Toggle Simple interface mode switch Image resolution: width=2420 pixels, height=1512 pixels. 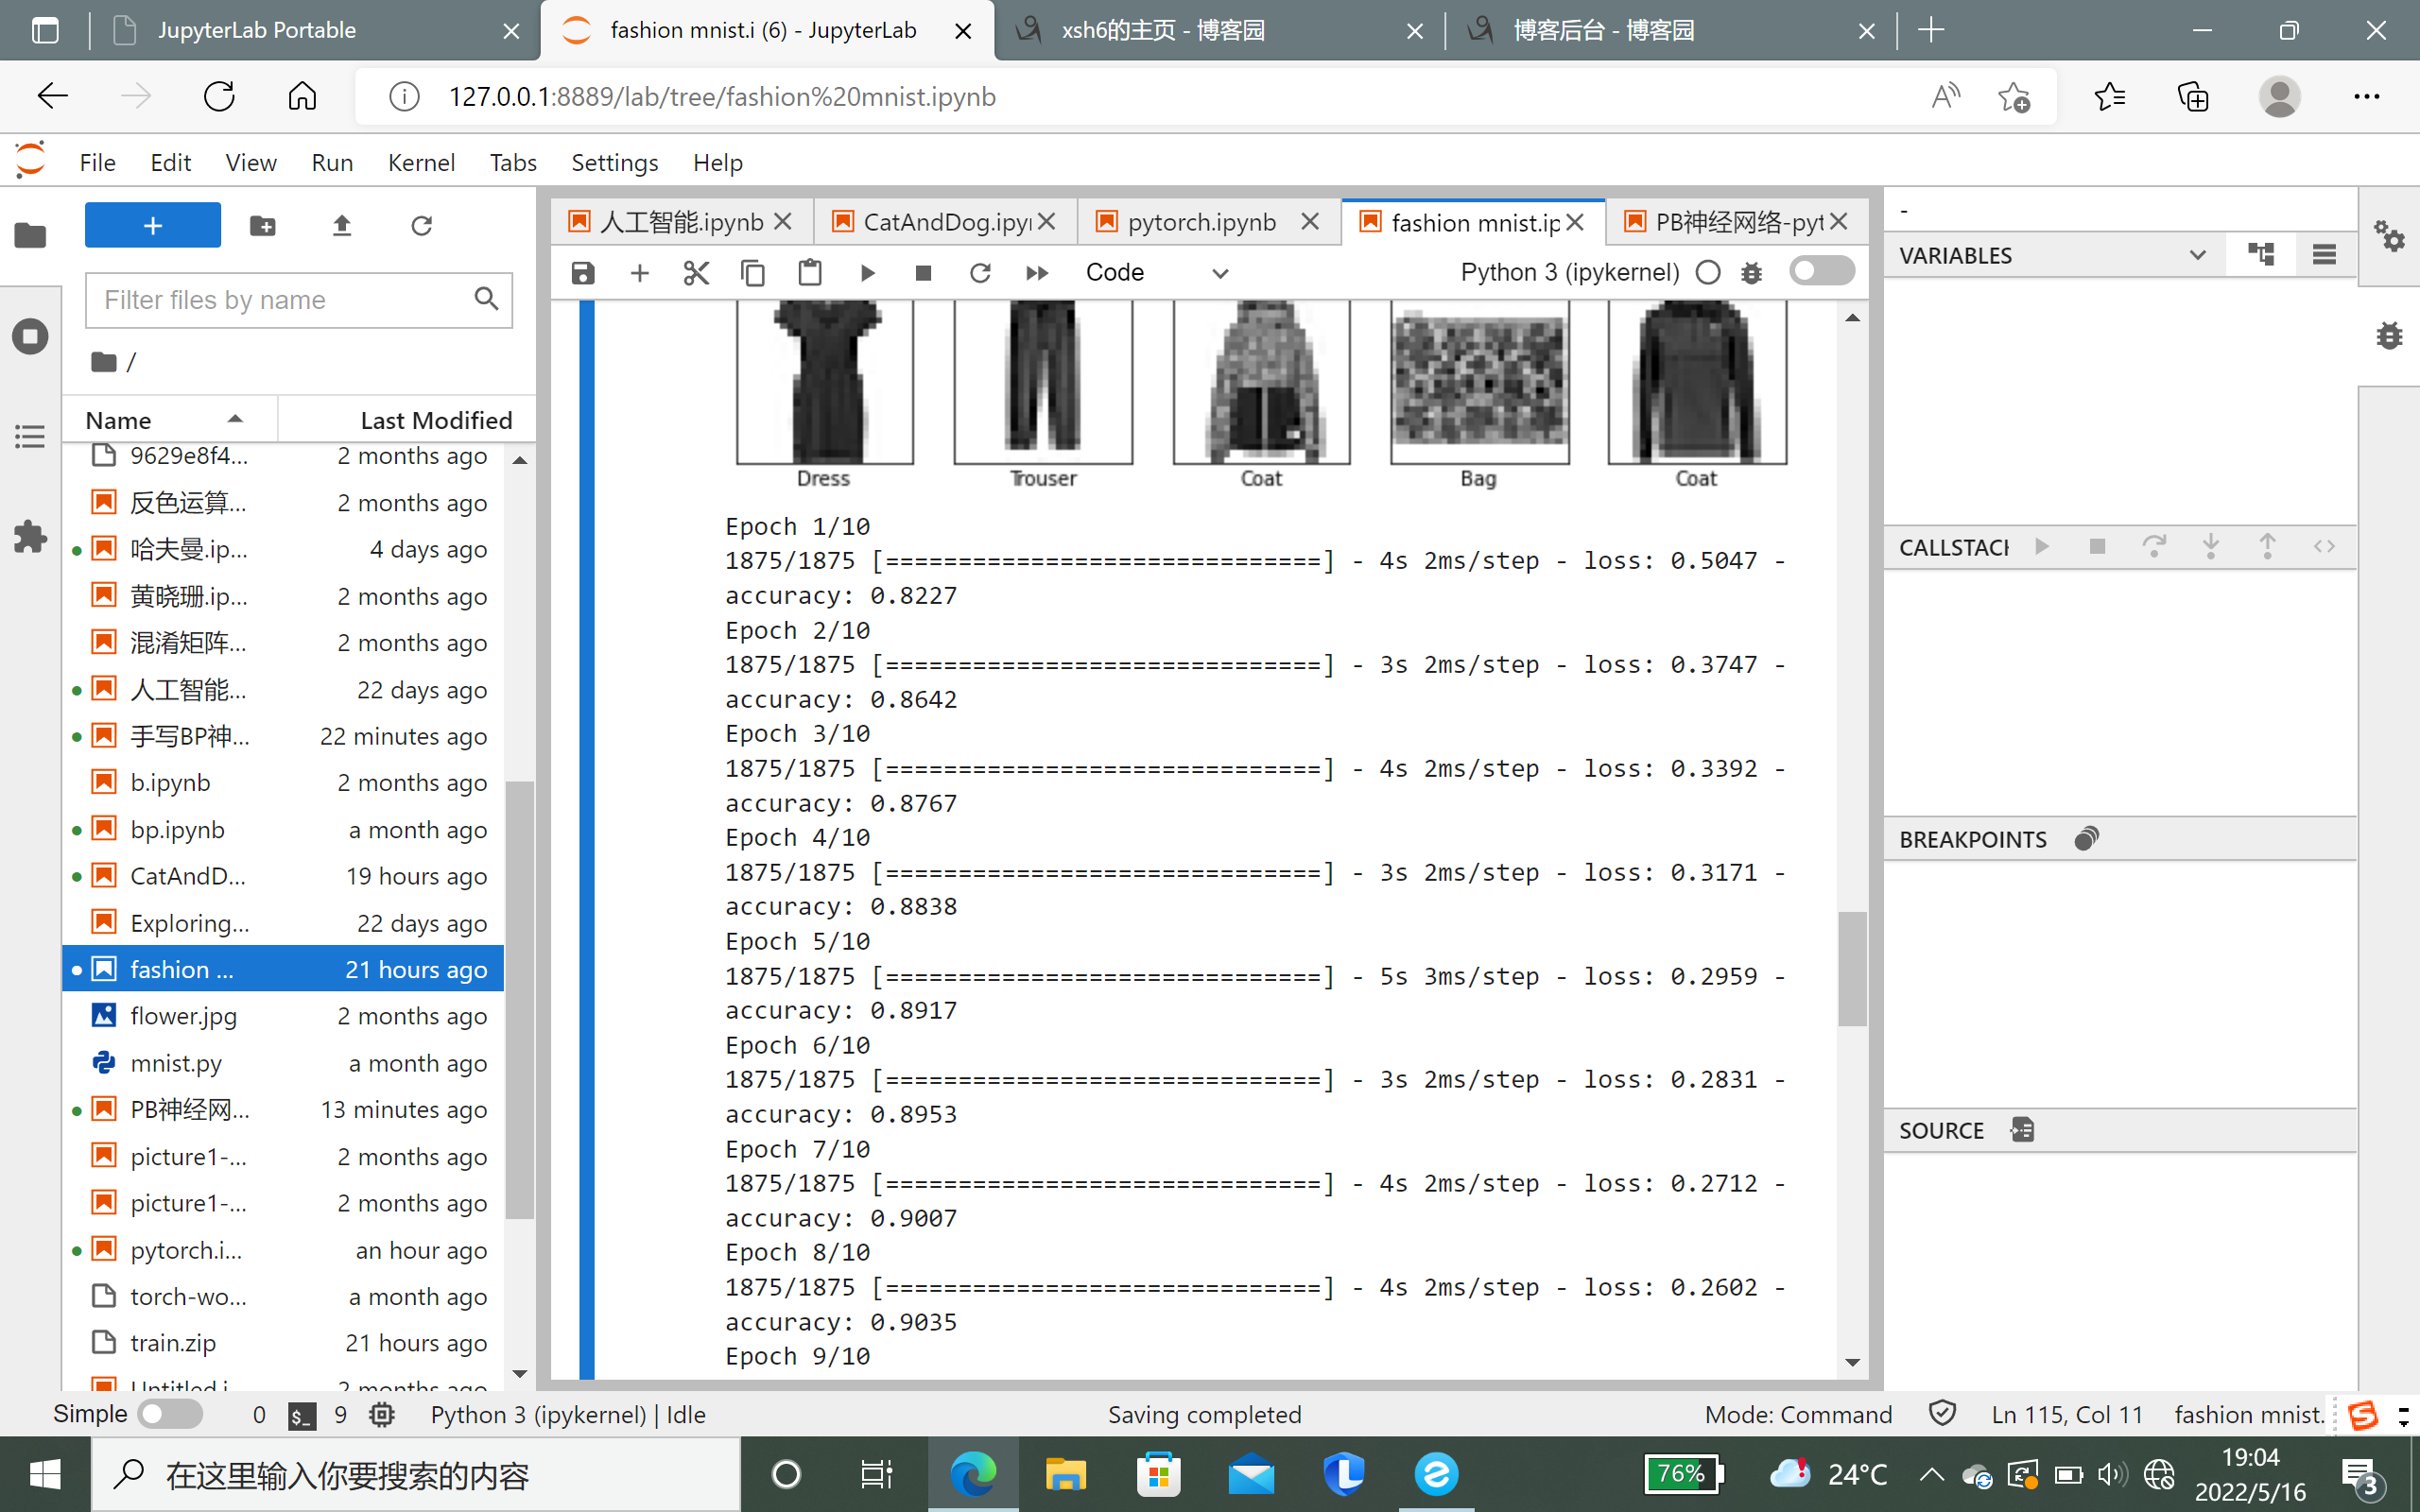point(170,1414)
